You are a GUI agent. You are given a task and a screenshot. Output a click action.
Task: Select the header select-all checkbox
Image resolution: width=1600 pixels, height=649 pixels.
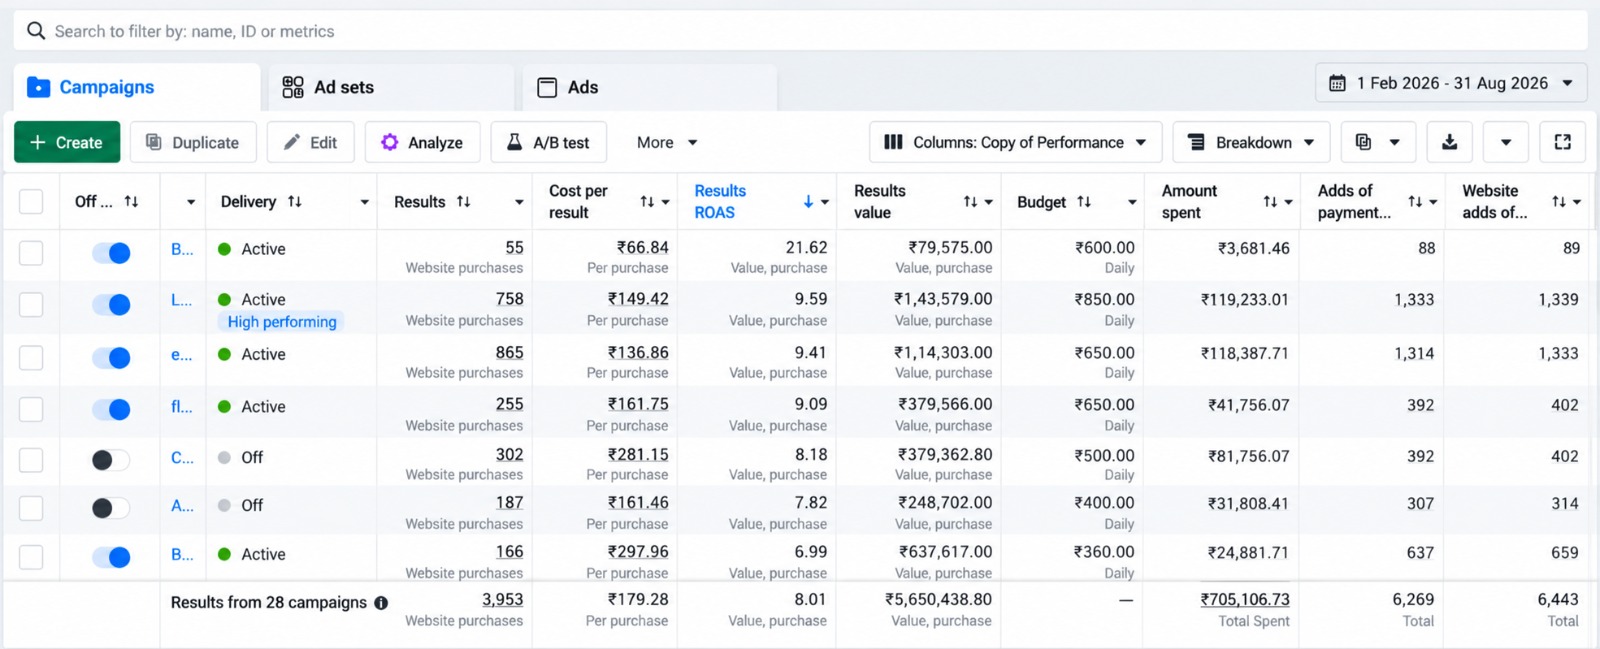point(31,201)
